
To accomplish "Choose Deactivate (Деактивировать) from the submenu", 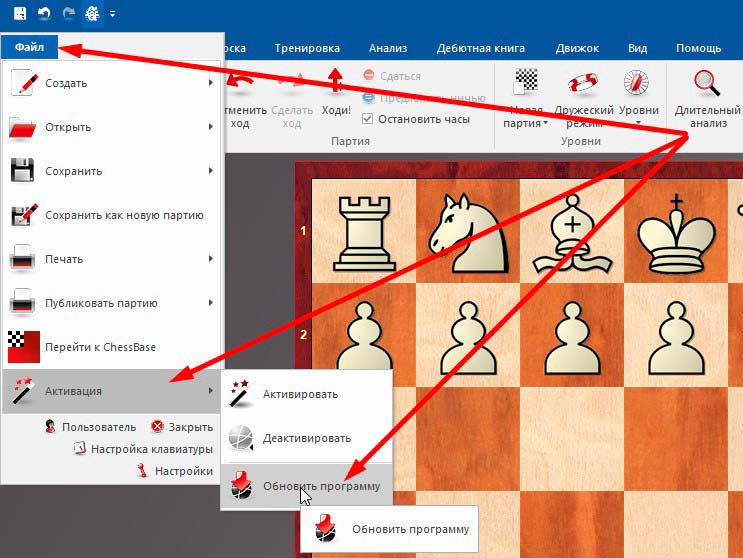I will 305,438.
